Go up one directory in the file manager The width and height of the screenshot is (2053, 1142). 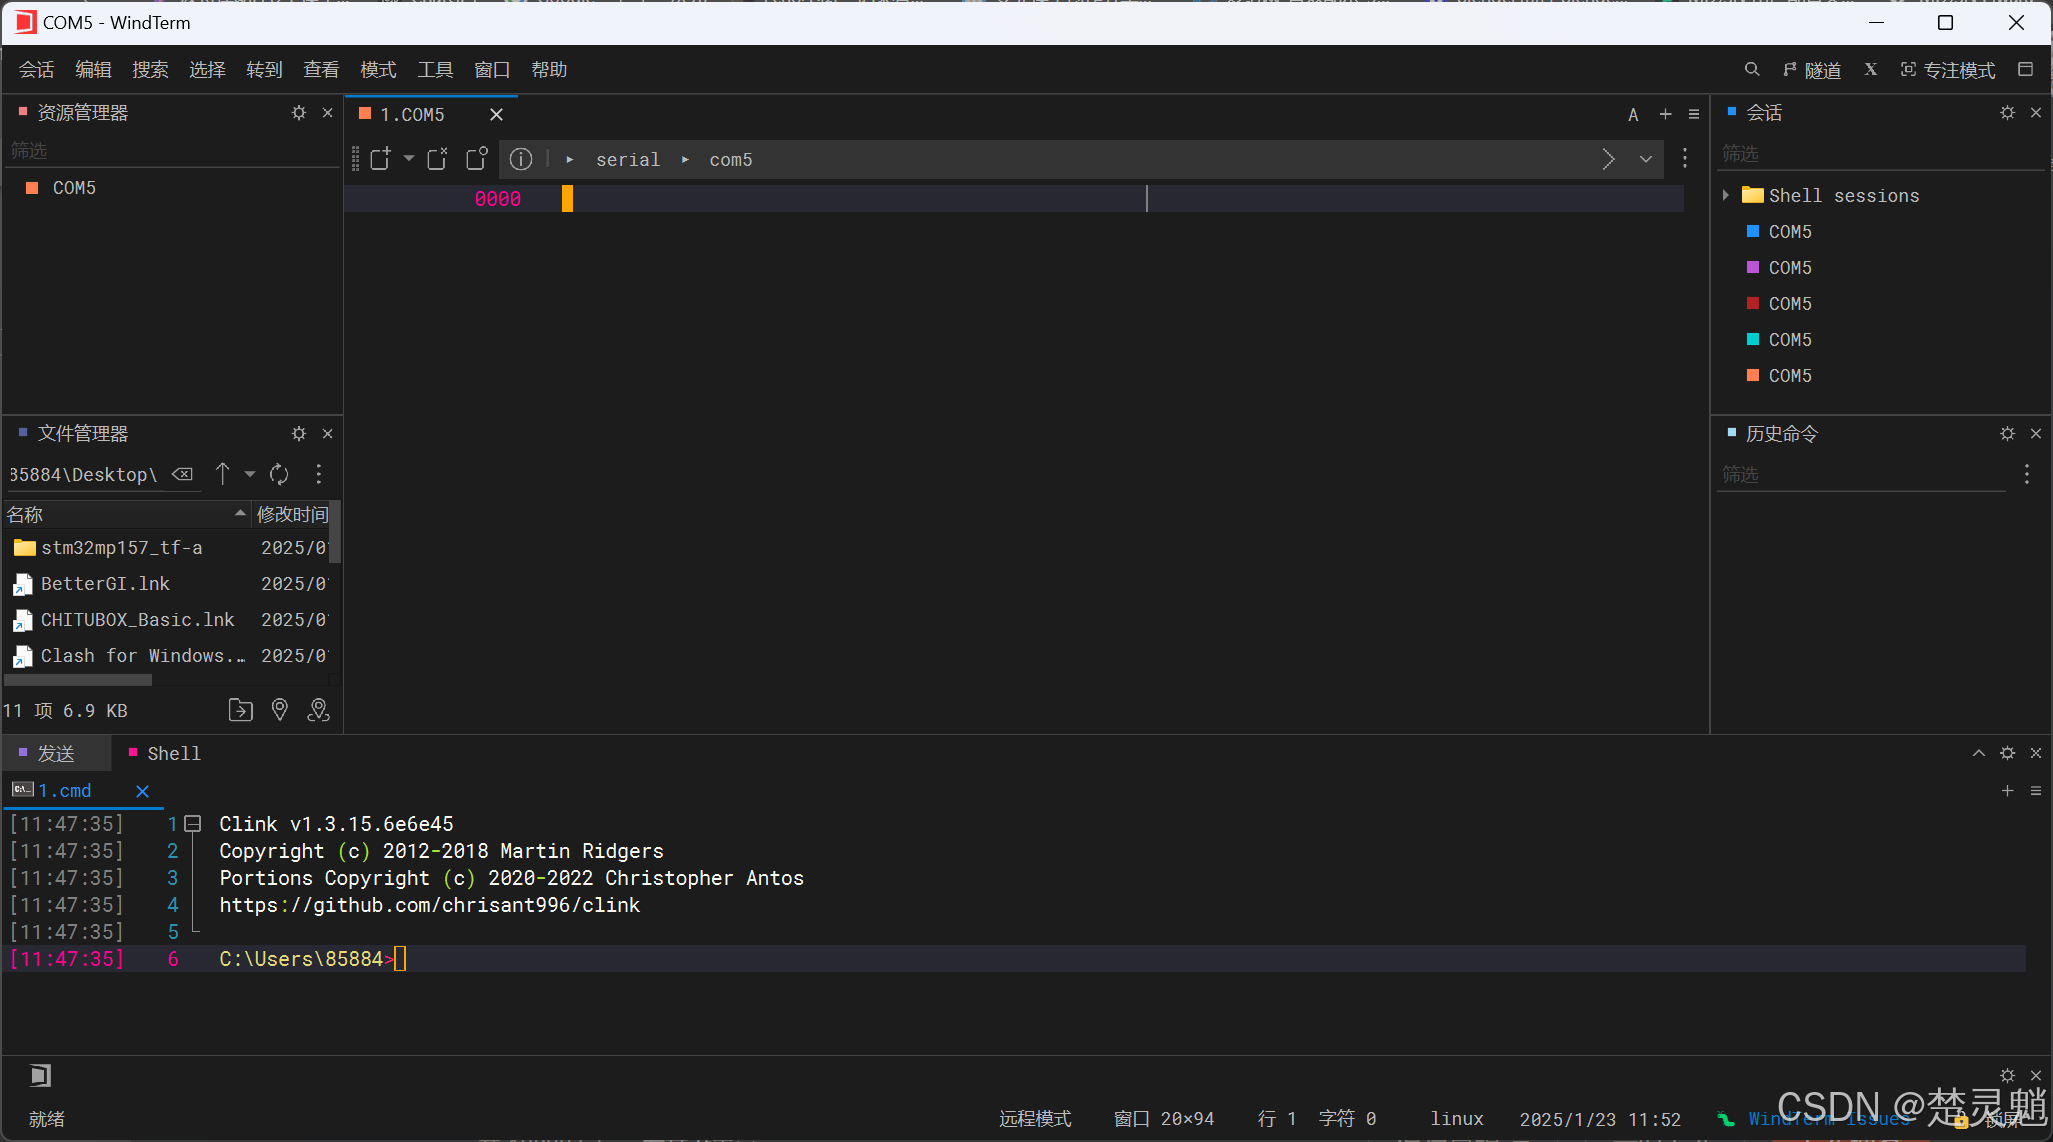[x=223, y=474]
